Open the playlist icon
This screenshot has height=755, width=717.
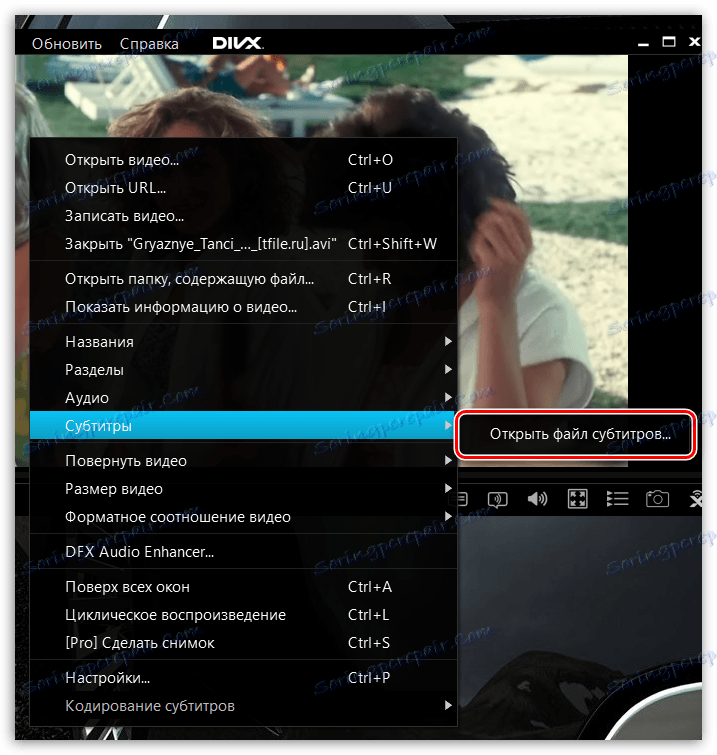pos(617,499)
